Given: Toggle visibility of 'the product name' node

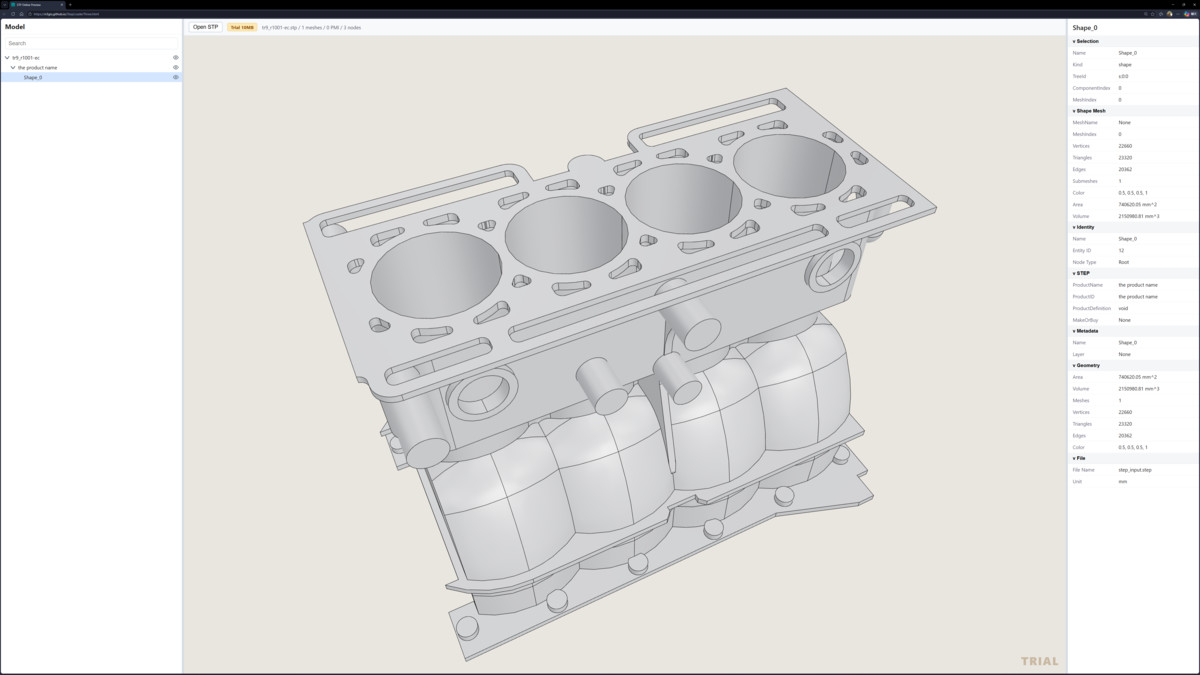Looking at the screenshot, I should point(176,67).
